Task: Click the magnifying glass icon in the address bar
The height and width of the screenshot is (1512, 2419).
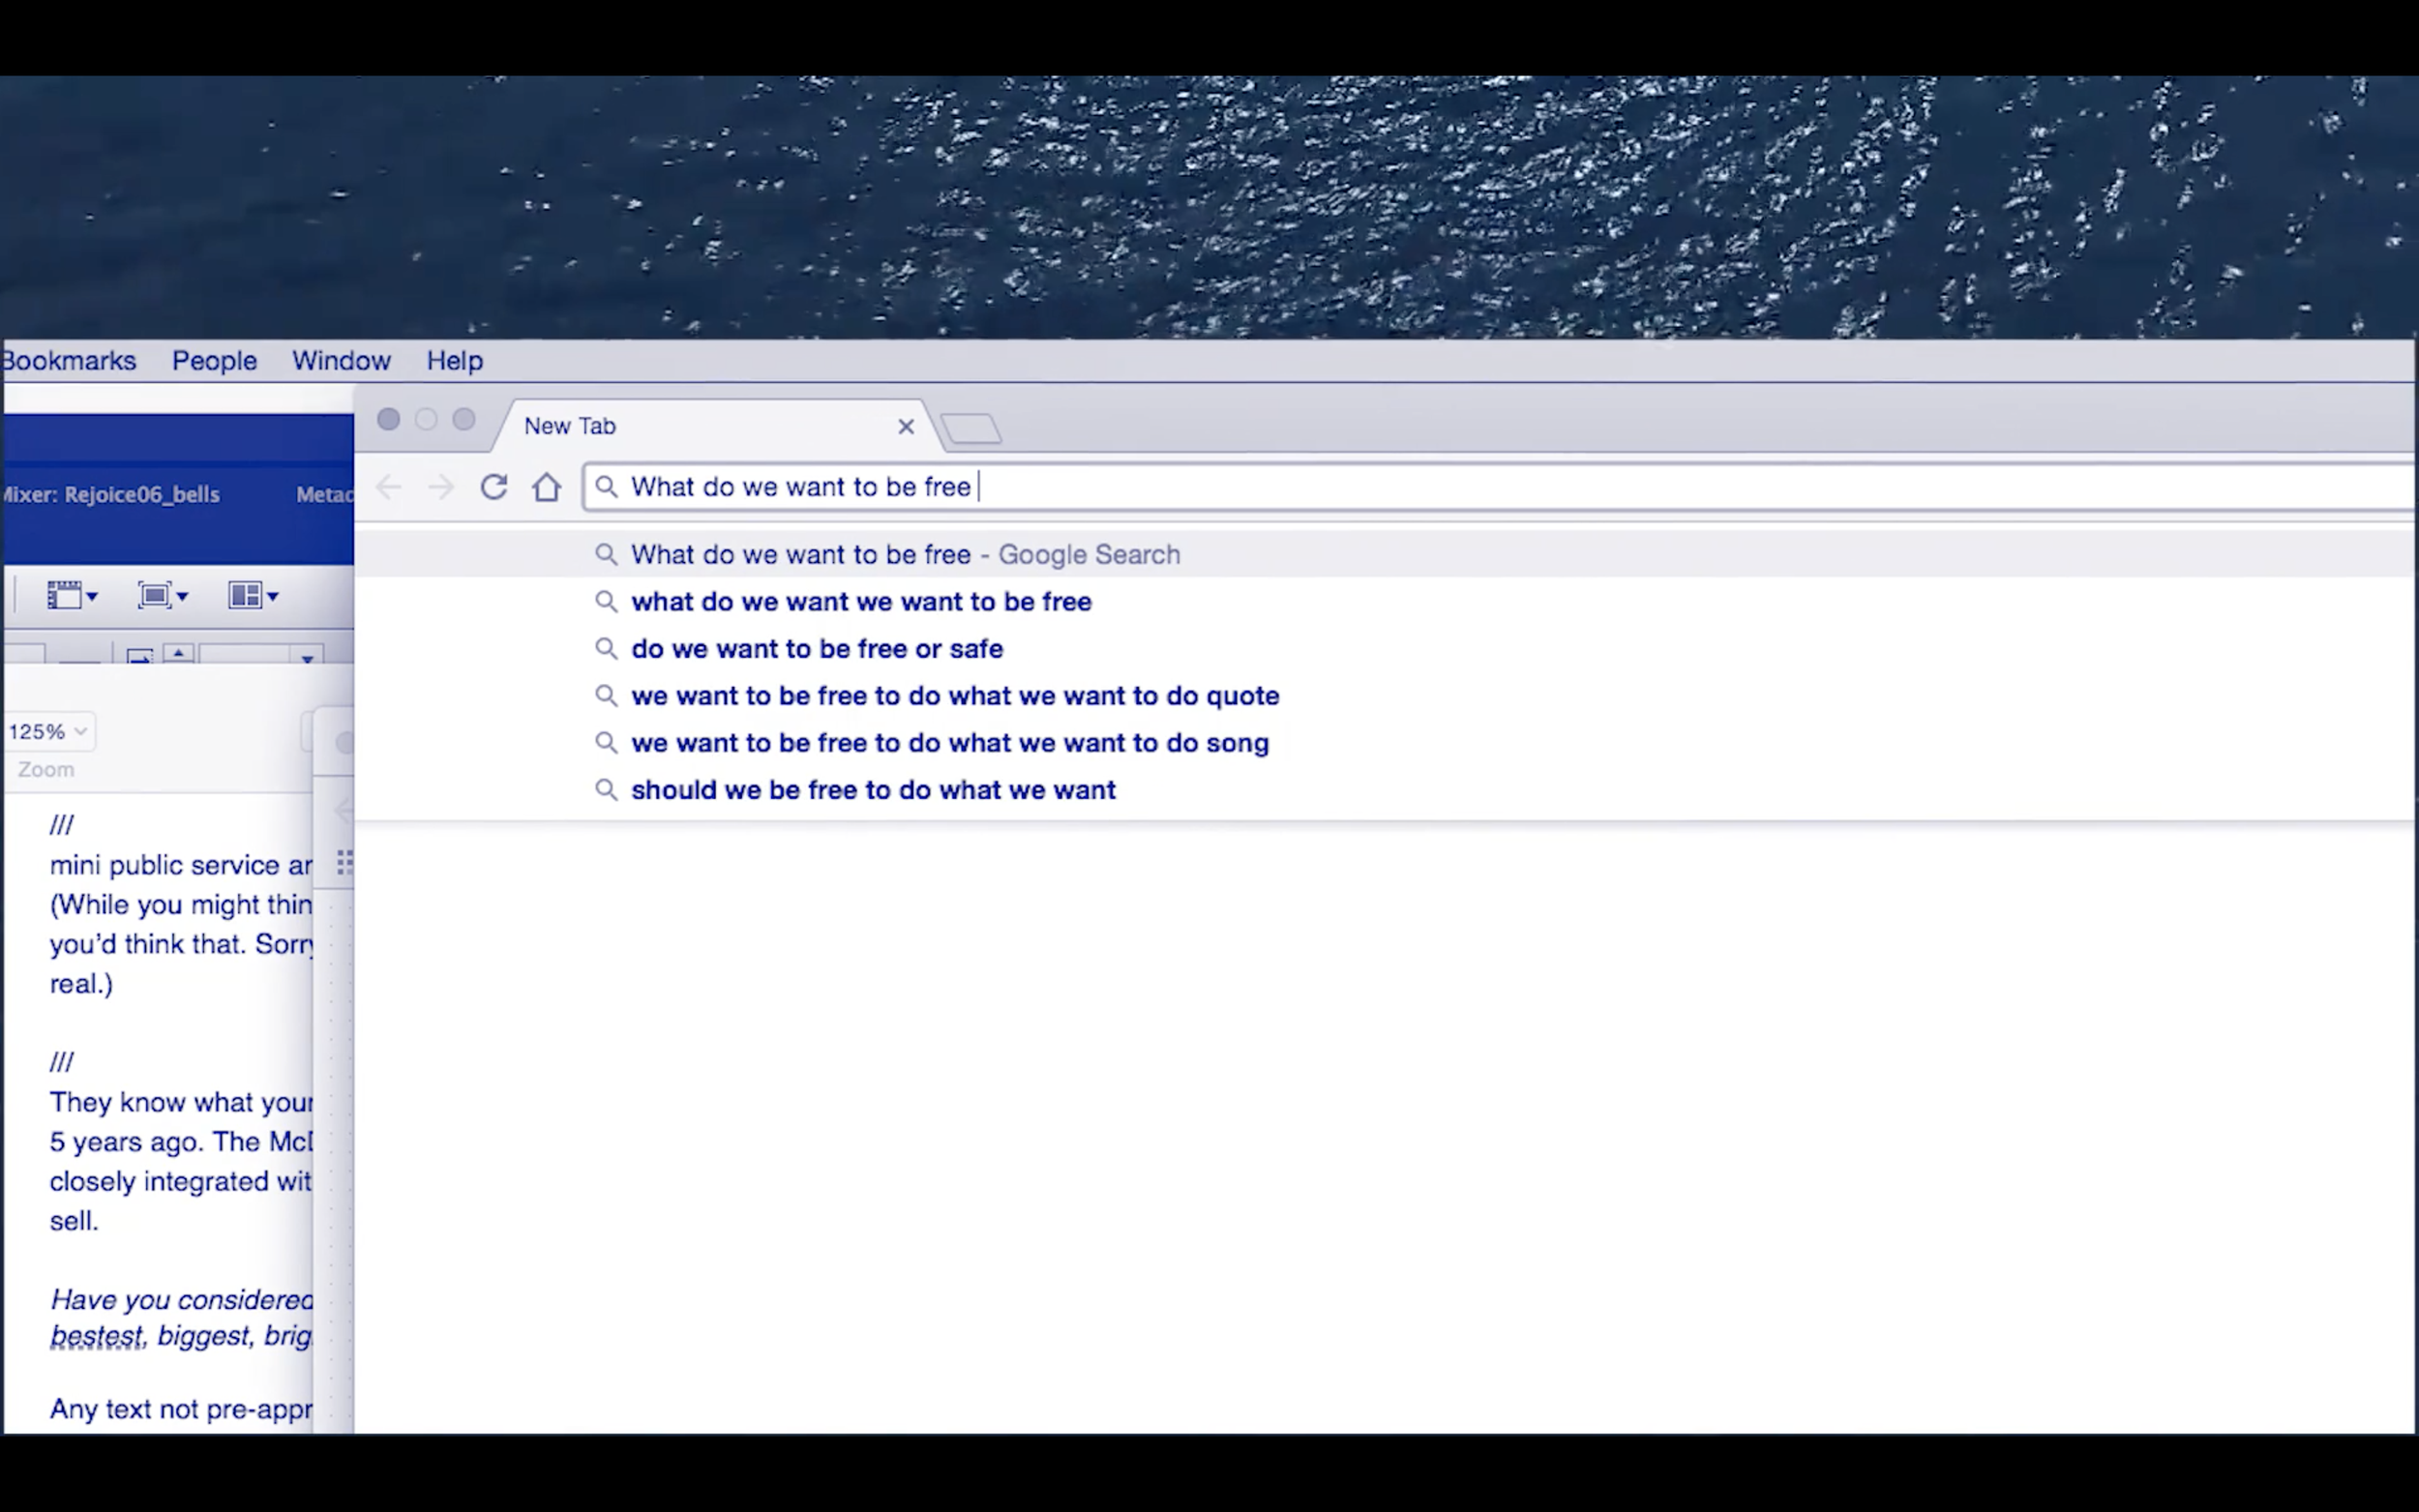Action: [608, 487]
